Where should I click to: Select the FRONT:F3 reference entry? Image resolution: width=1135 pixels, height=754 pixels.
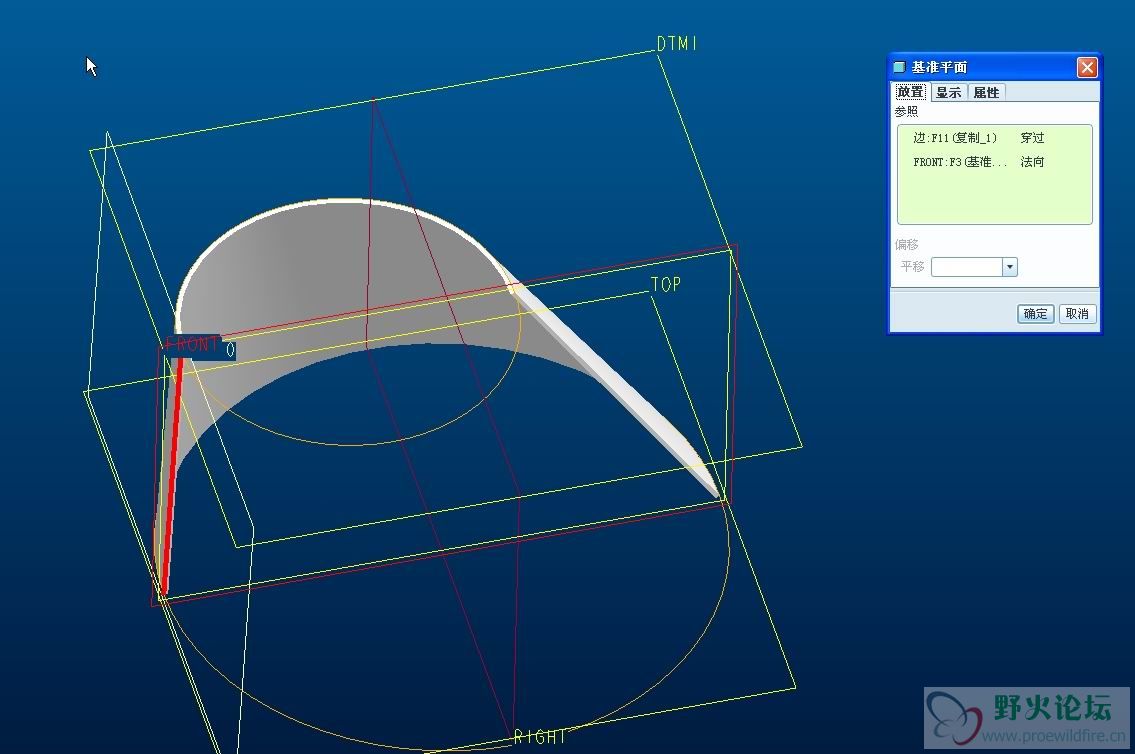tap(959, 162)
